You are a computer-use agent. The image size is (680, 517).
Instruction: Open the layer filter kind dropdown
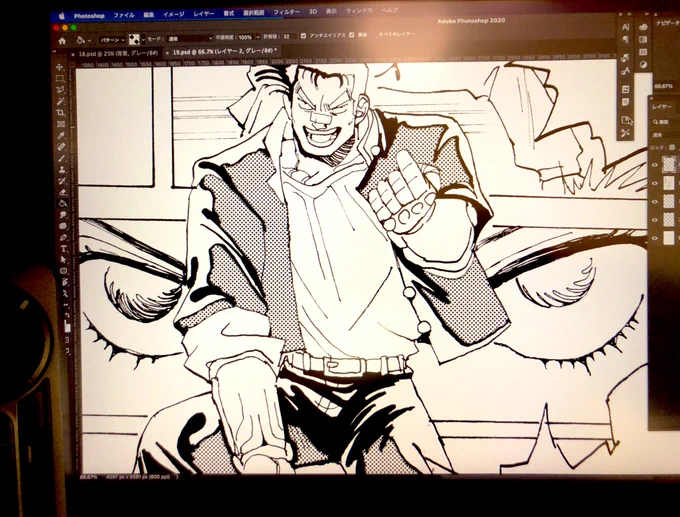coord(667,122)
